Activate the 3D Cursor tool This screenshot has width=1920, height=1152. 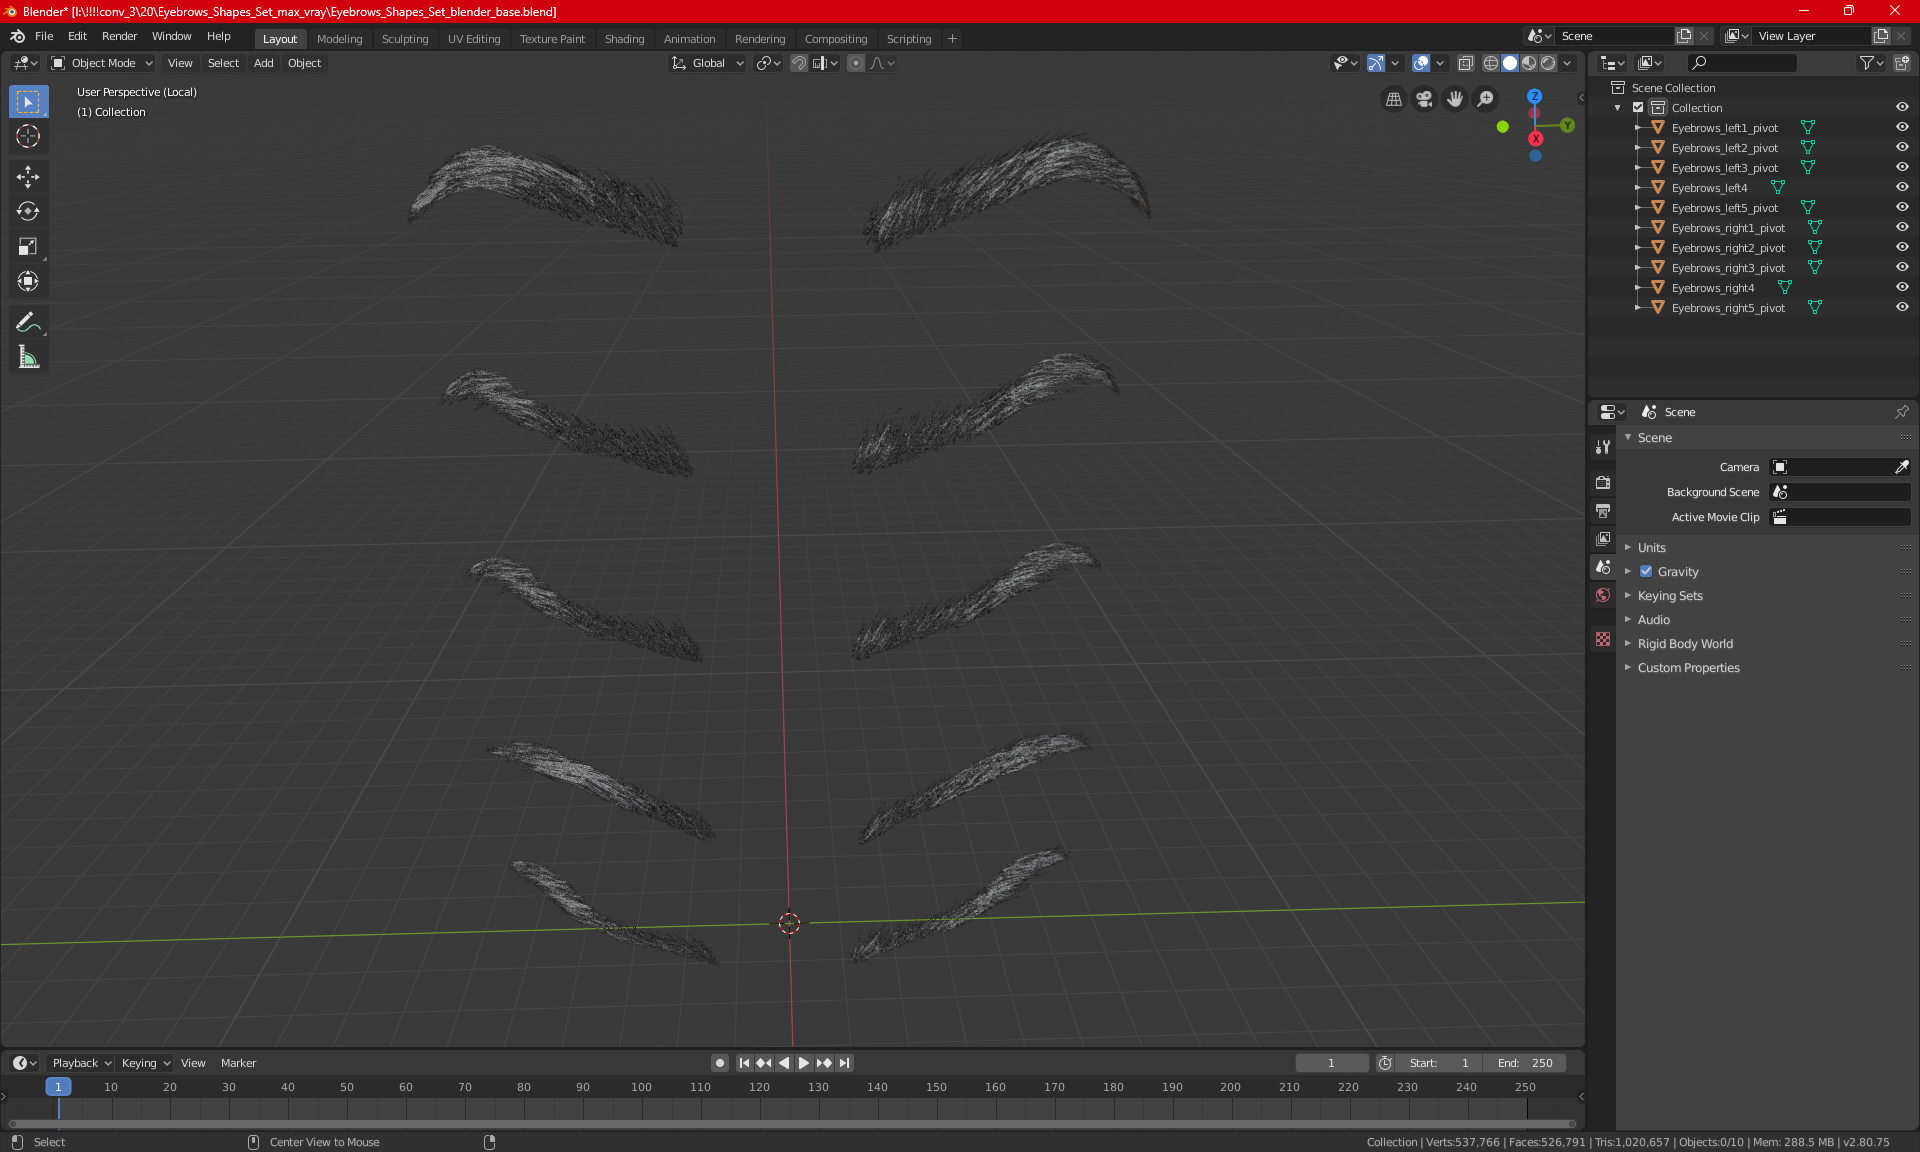click(x=28, y=136)
